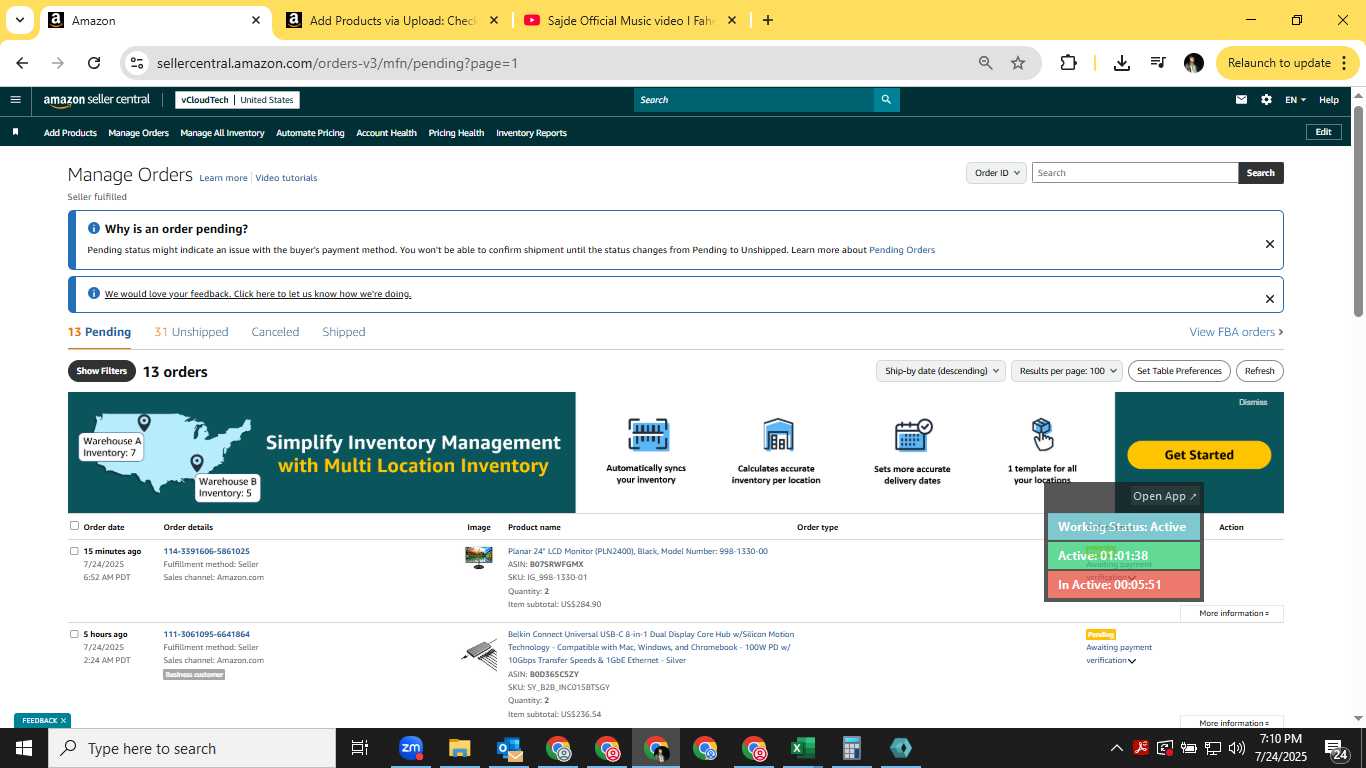1366x768 pixels.
Task: Open order link 114-3391606-5861025
Action: pyautogui.click(x=207, y=551)
